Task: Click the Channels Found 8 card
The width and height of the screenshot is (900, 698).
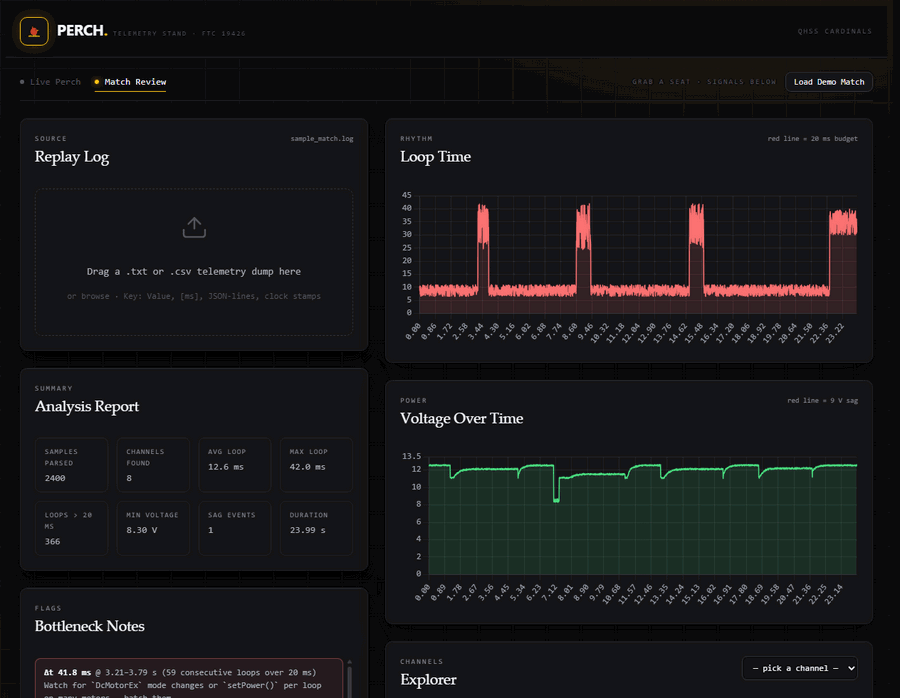Action: click(x=153, y=464)
